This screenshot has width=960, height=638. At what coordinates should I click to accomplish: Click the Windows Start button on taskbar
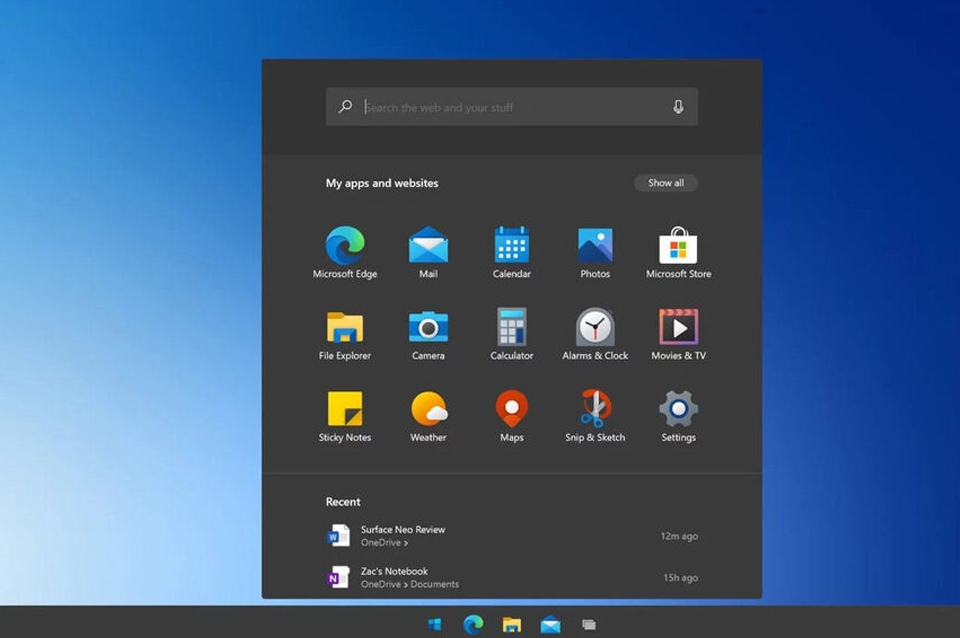click(435, 624)
